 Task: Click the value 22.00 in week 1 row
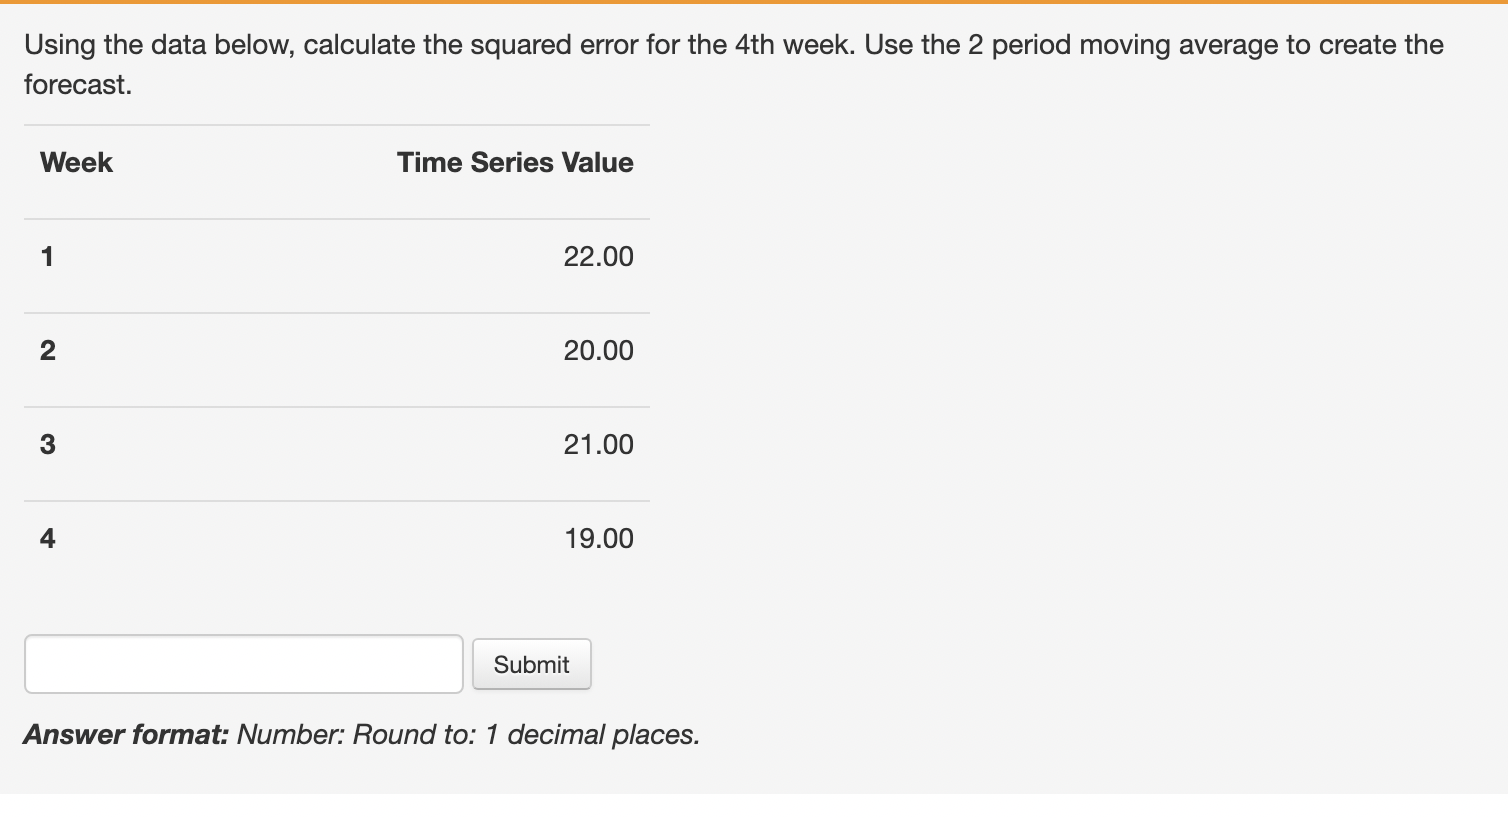tap(598, 256)
